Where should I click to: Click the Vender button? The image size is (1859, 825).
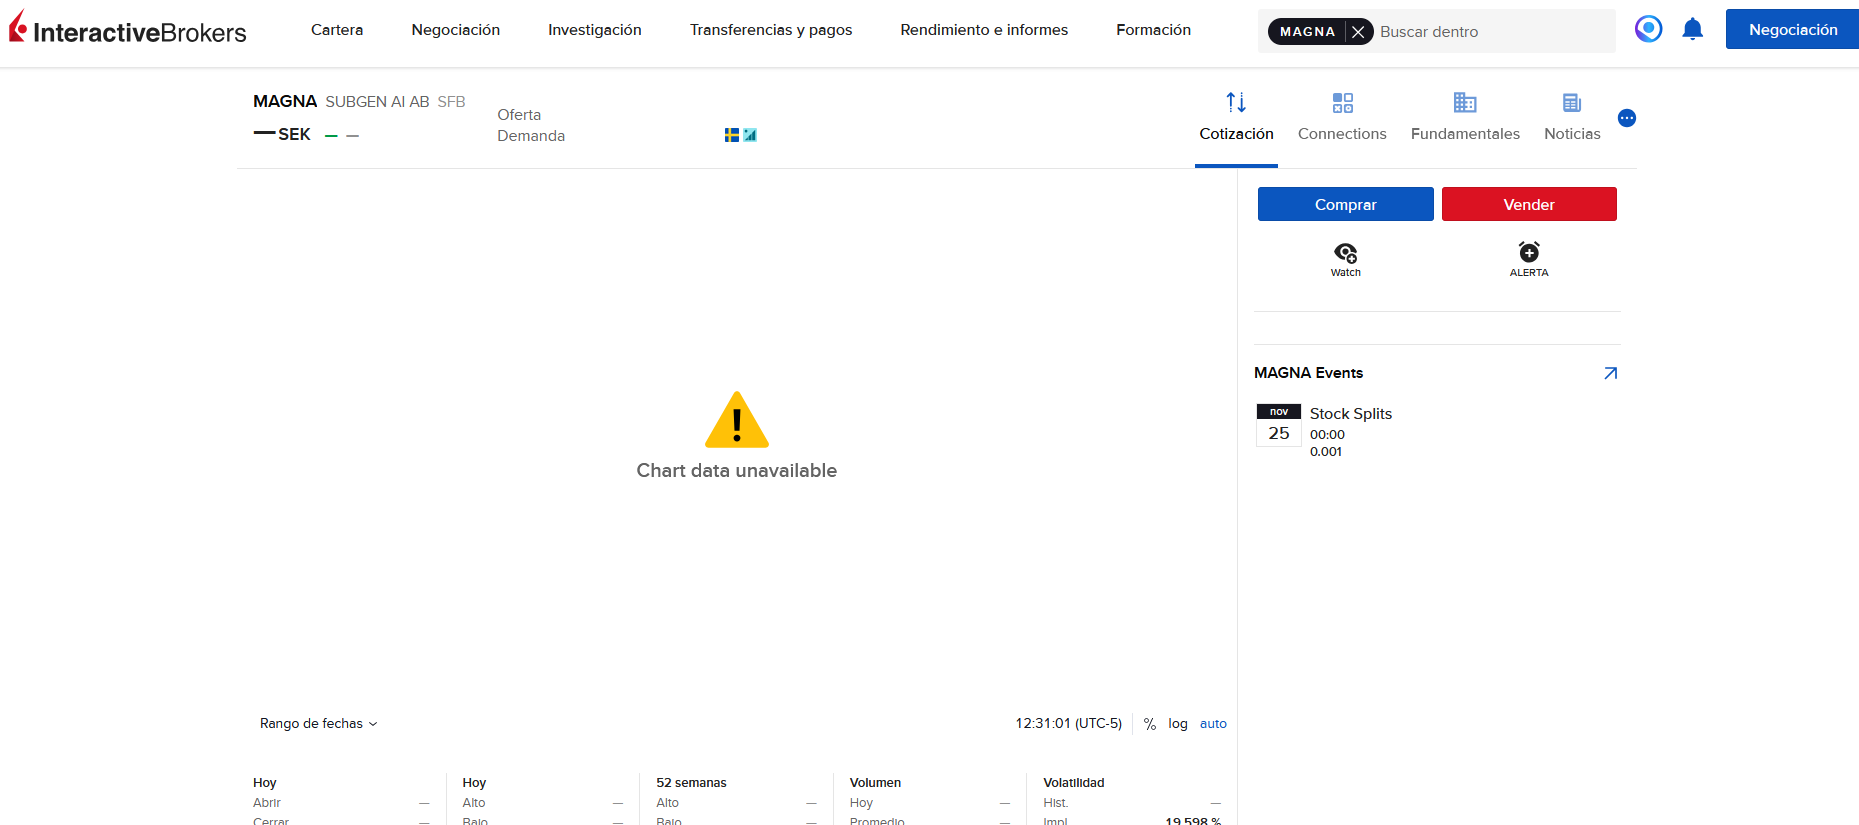tap(1529, 204)
